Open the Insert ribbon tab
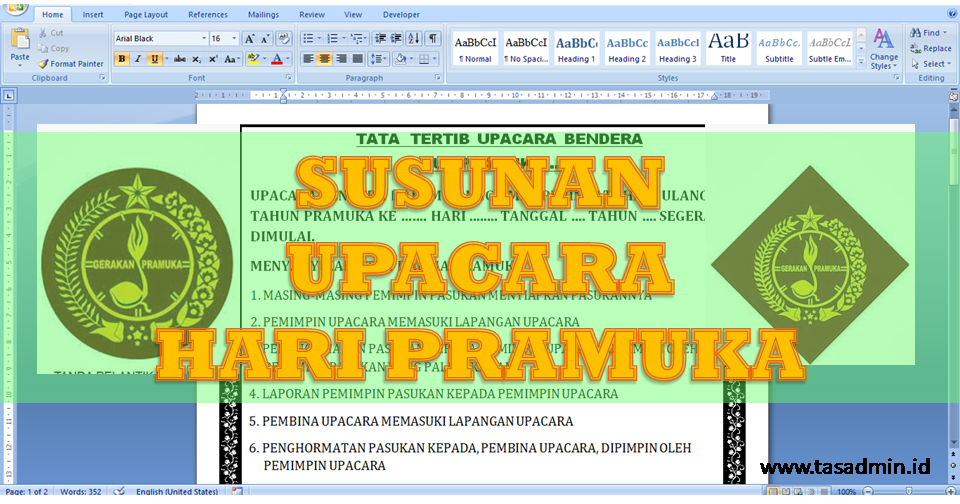The width and height of the screenshot is (960, 504). click(93, 15)
